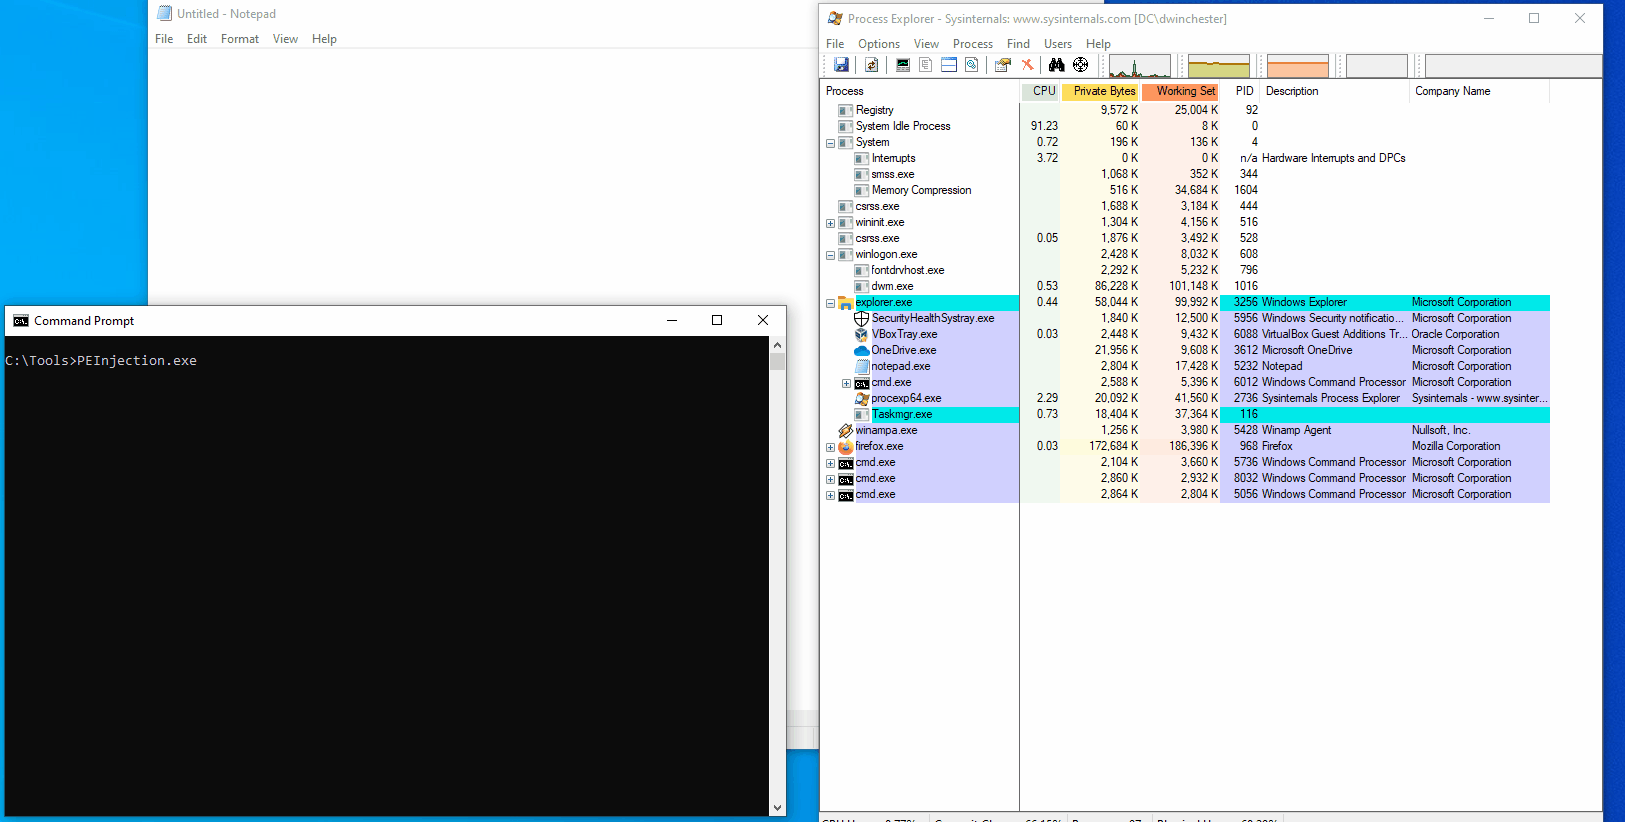Click 'VirtualBox Guest Additions Tr...' description
Image resolution: width=1625 pixels, height=822 pixels.
coord(1334,334)
